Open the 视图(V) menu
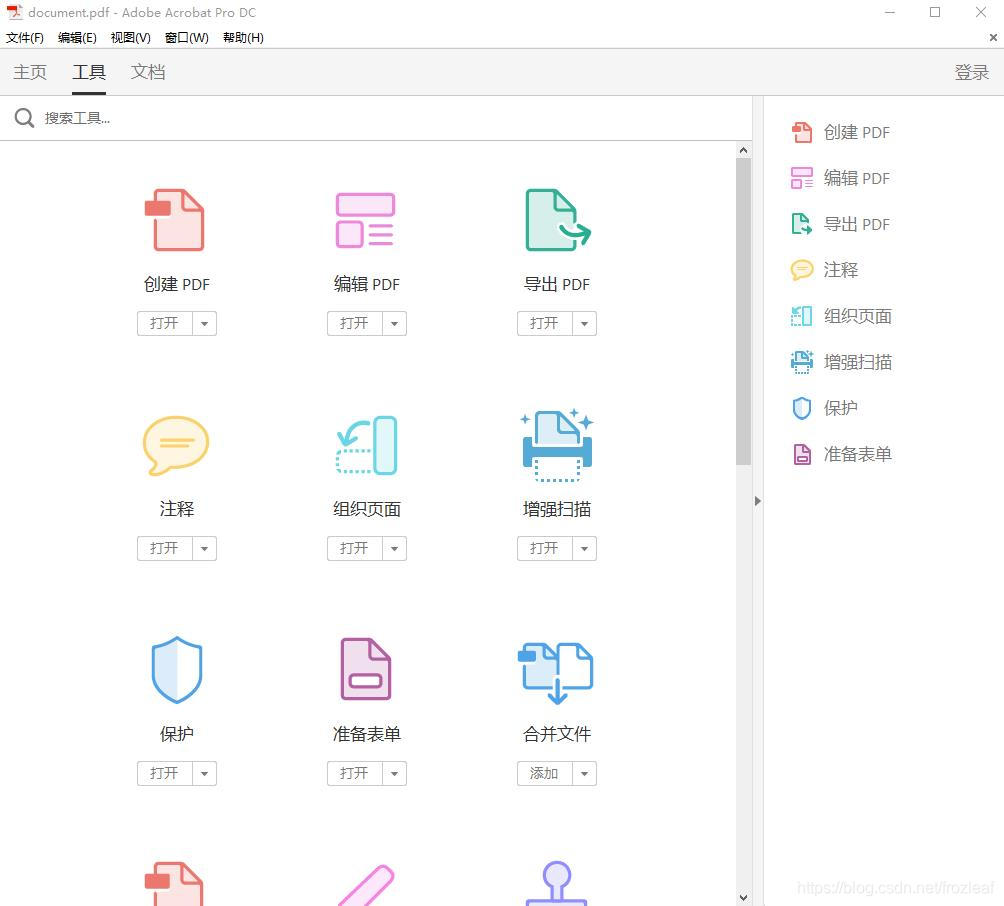 131,38
